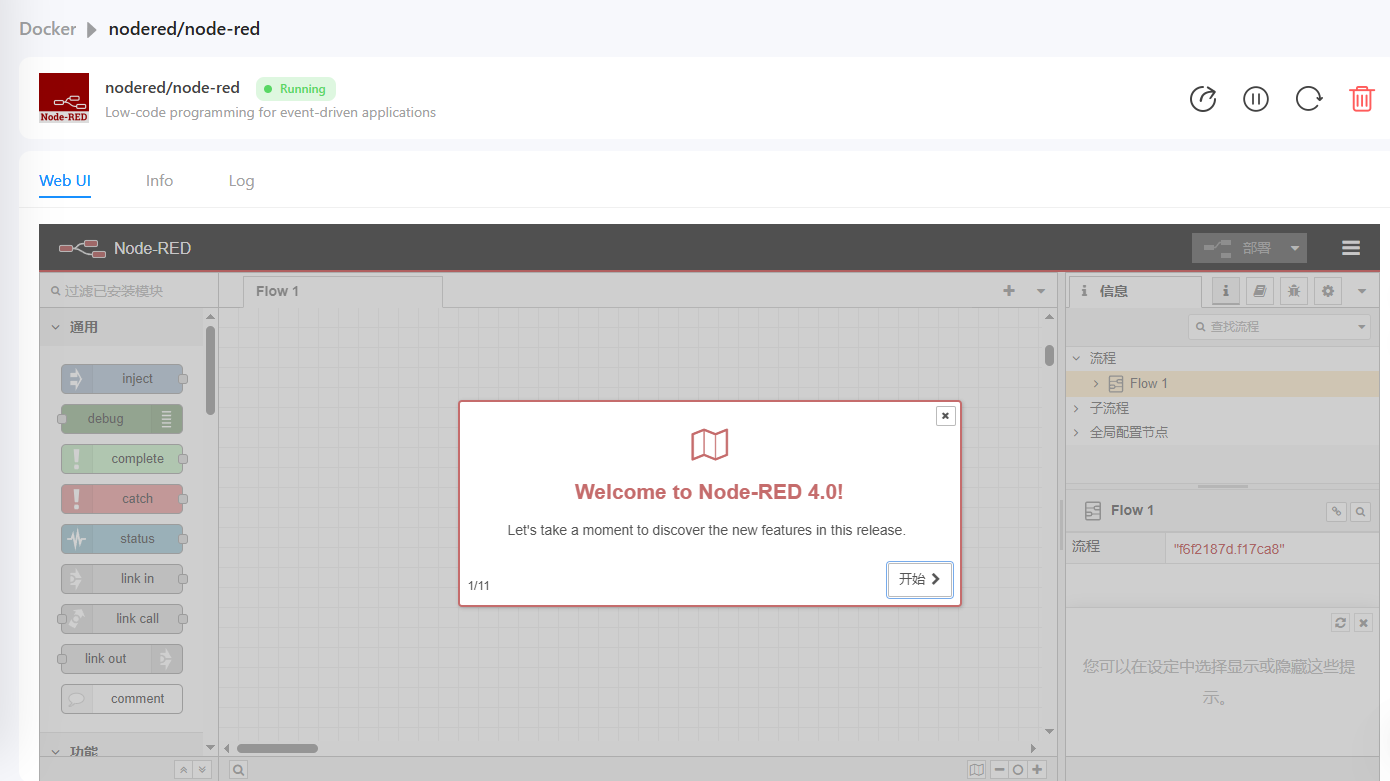The height and width of the screenshot is (781, 1390).
Task: Click the 开始 button in welcome tour
Action: [919, 579]
